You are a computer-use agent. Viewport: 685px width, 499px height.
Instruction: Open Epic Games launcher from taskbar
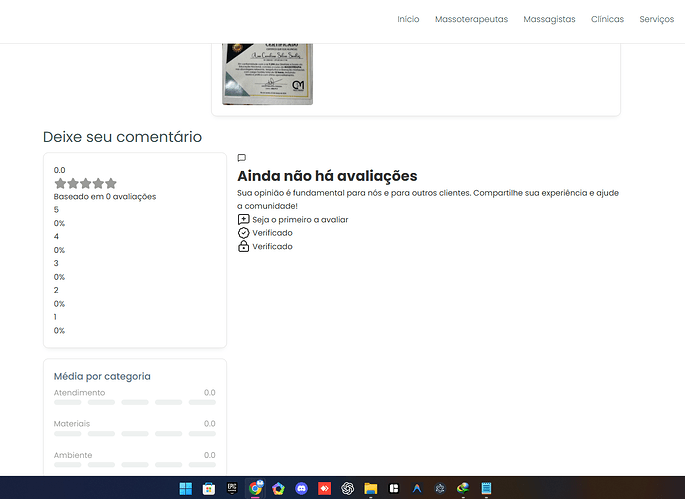(232, 488)
